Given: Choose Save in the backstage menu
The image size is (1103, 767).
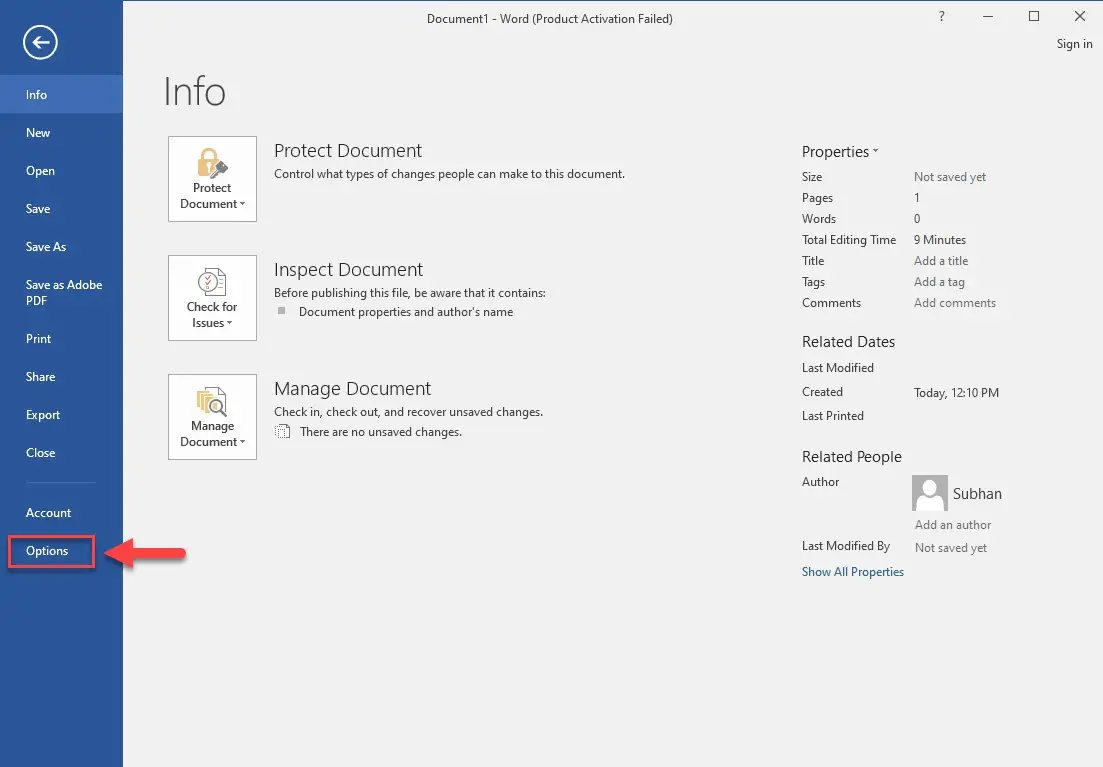Looking at the screenshot, I should point(61,208).
